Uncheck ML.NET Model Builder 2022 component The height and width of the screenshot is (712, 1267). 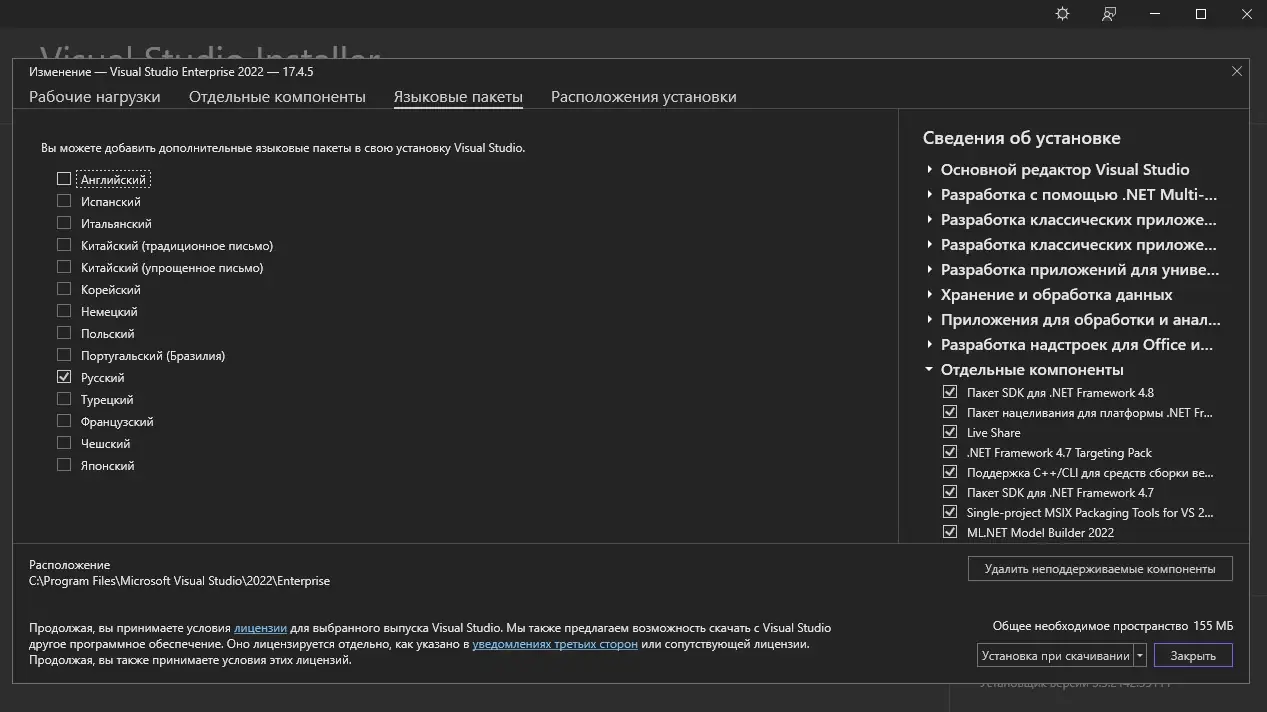[x=950, y=533]
